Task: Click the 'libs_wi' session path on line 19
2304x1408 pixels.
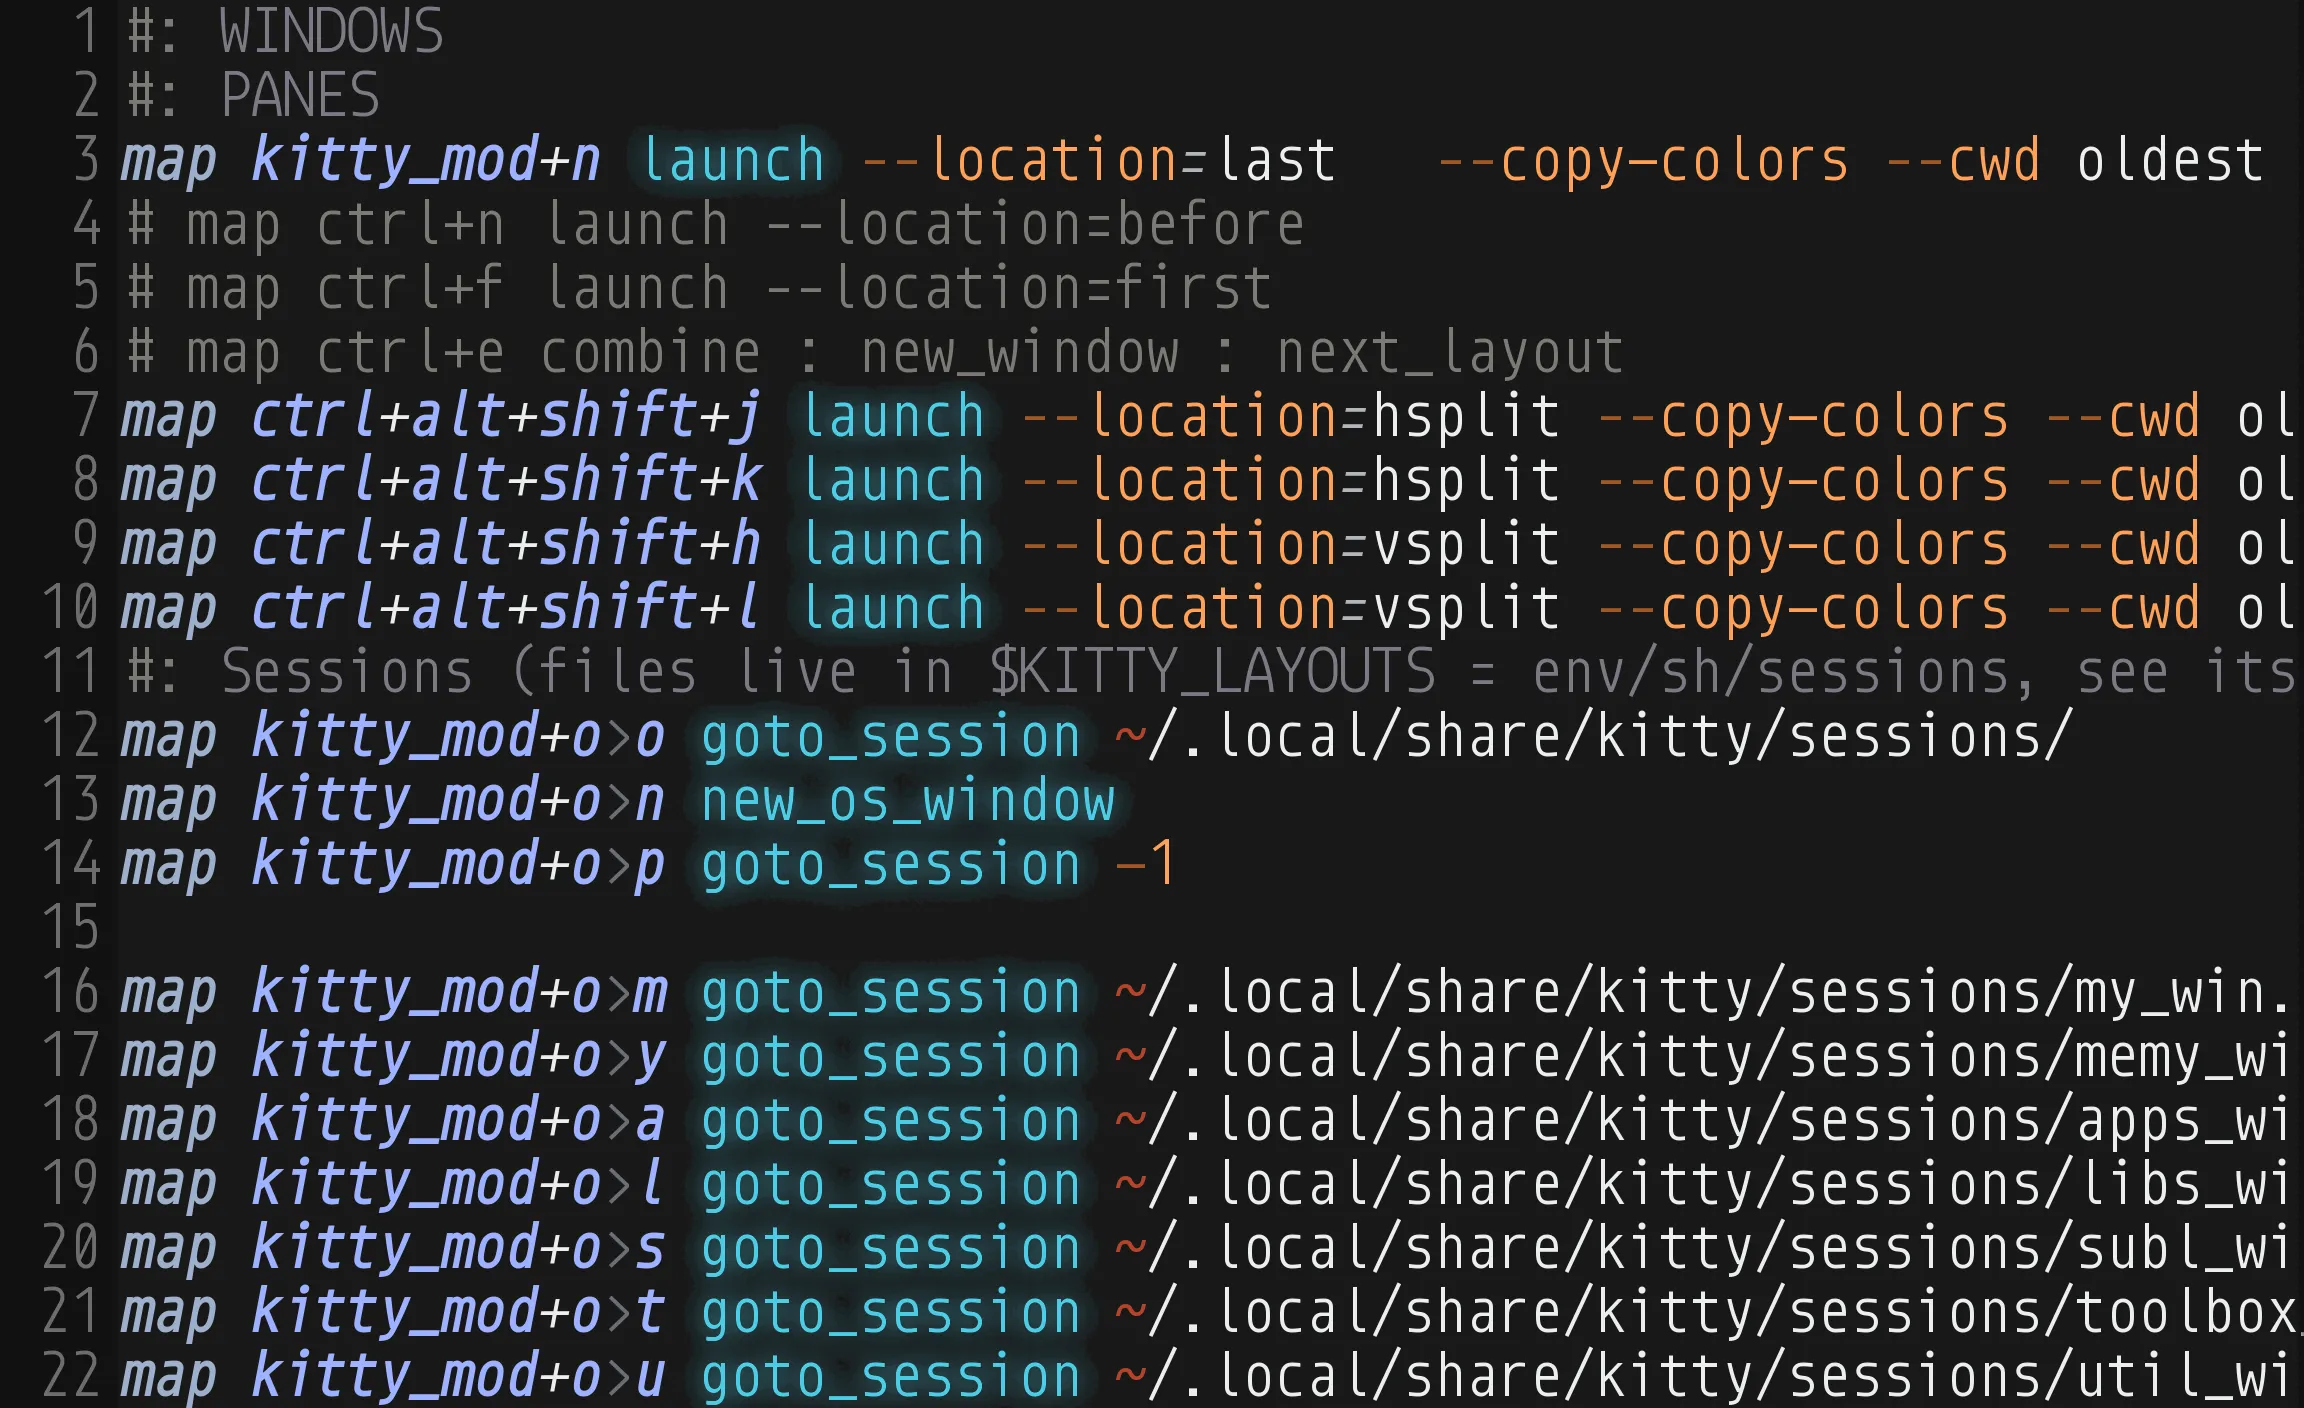Action: 1703,1184
